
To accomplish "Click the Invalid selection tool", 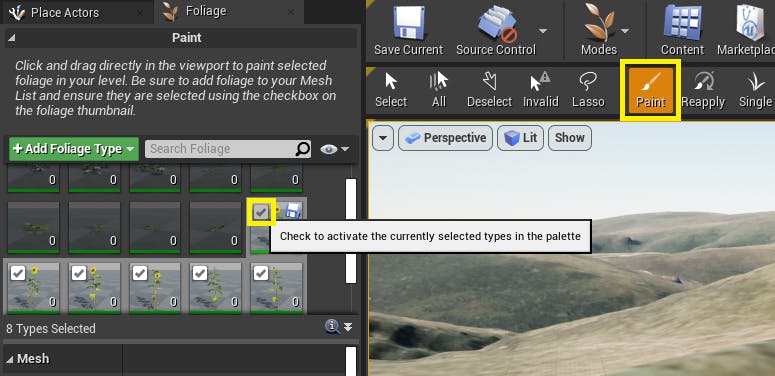I will 540,90.
